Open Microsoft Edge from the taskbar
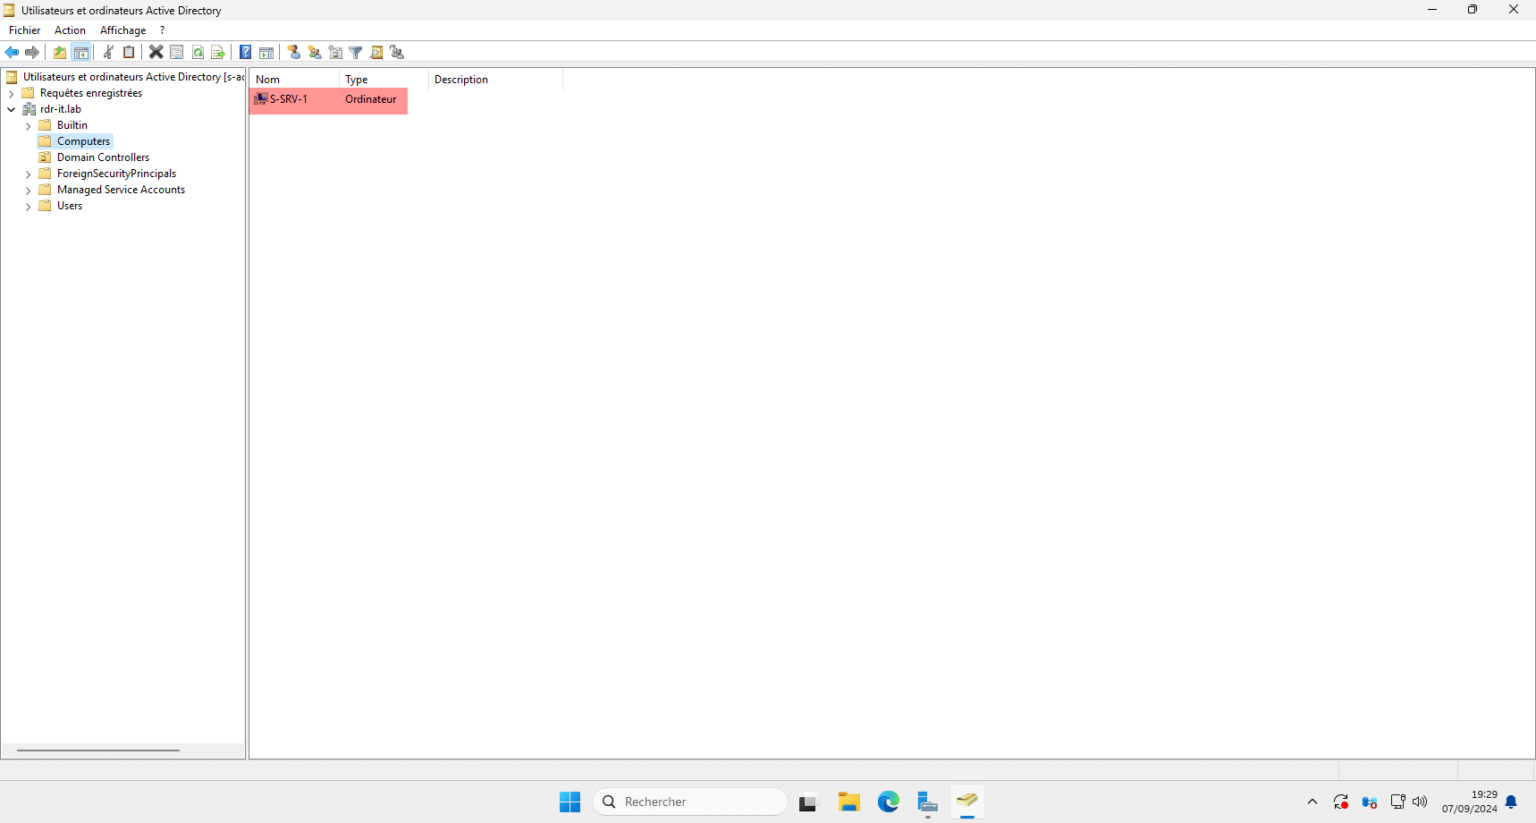Image resolution: width=1536 pixels, height=823 pixels. 888,801
